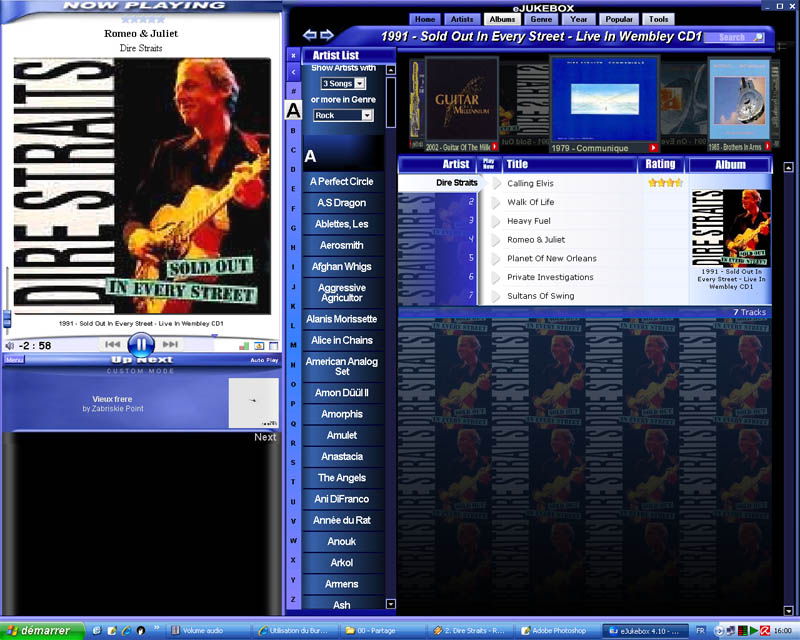Viewport: 800px width, 640px height.
Task: Switch to Adobe Photoshop taskbar button
Action: pos(559,631)
